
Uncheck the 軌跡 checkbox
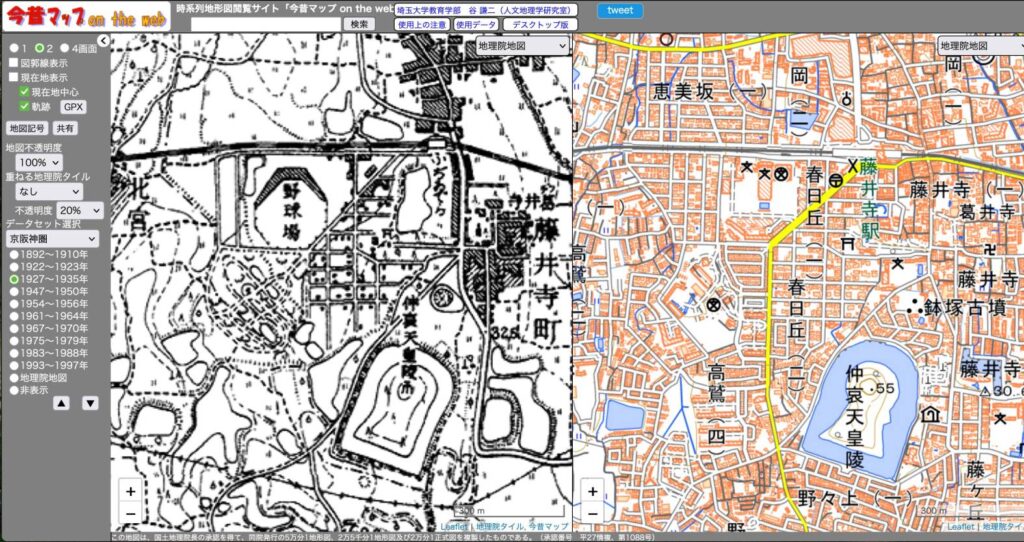25,106
